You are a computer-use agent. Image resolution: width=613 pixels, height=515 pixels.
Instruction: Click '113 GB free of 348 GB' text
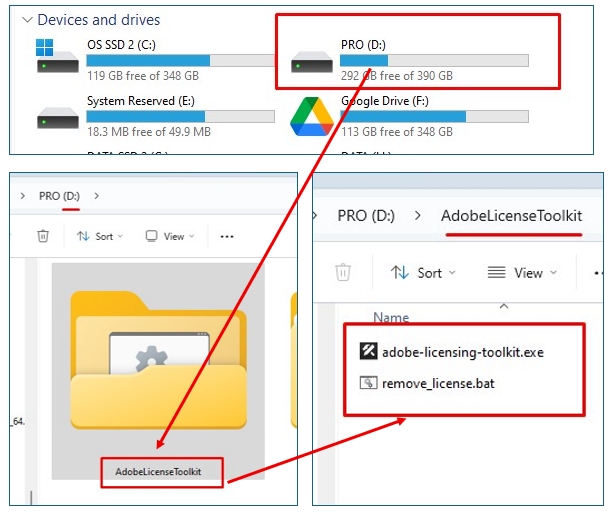coord(397,132)
